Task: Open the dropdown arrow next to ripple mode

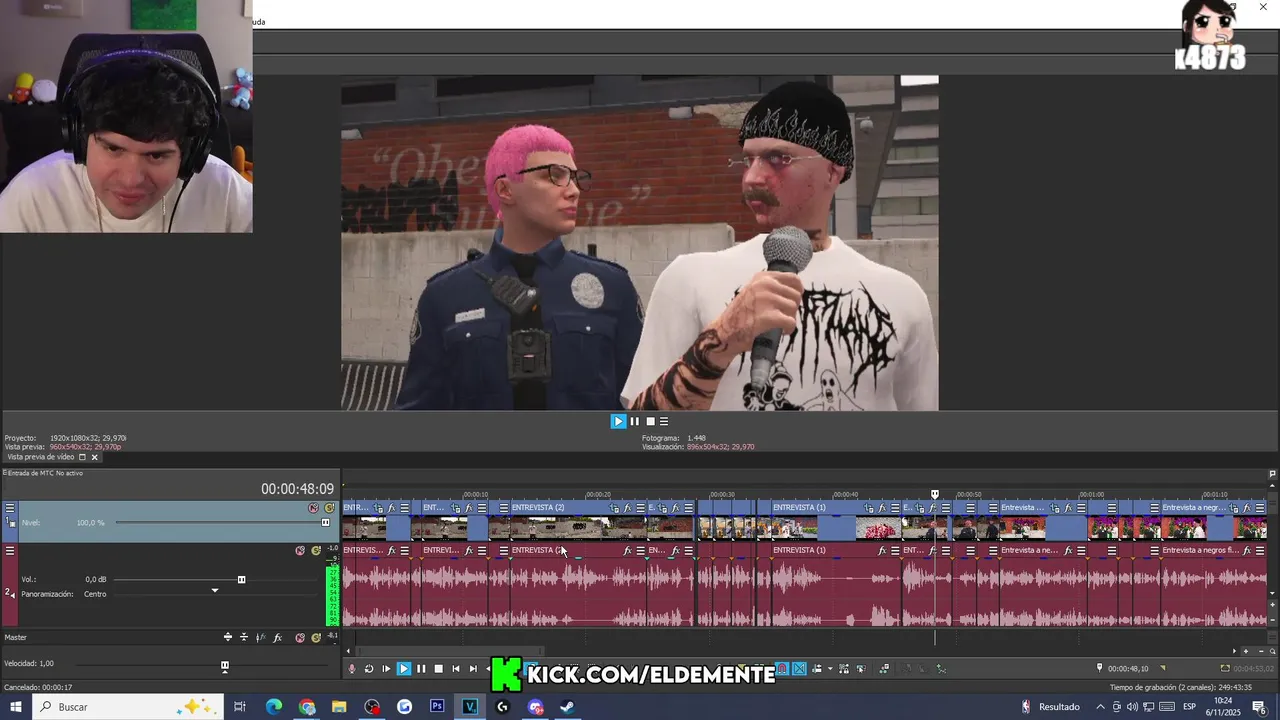Action: tap(830, 669)
